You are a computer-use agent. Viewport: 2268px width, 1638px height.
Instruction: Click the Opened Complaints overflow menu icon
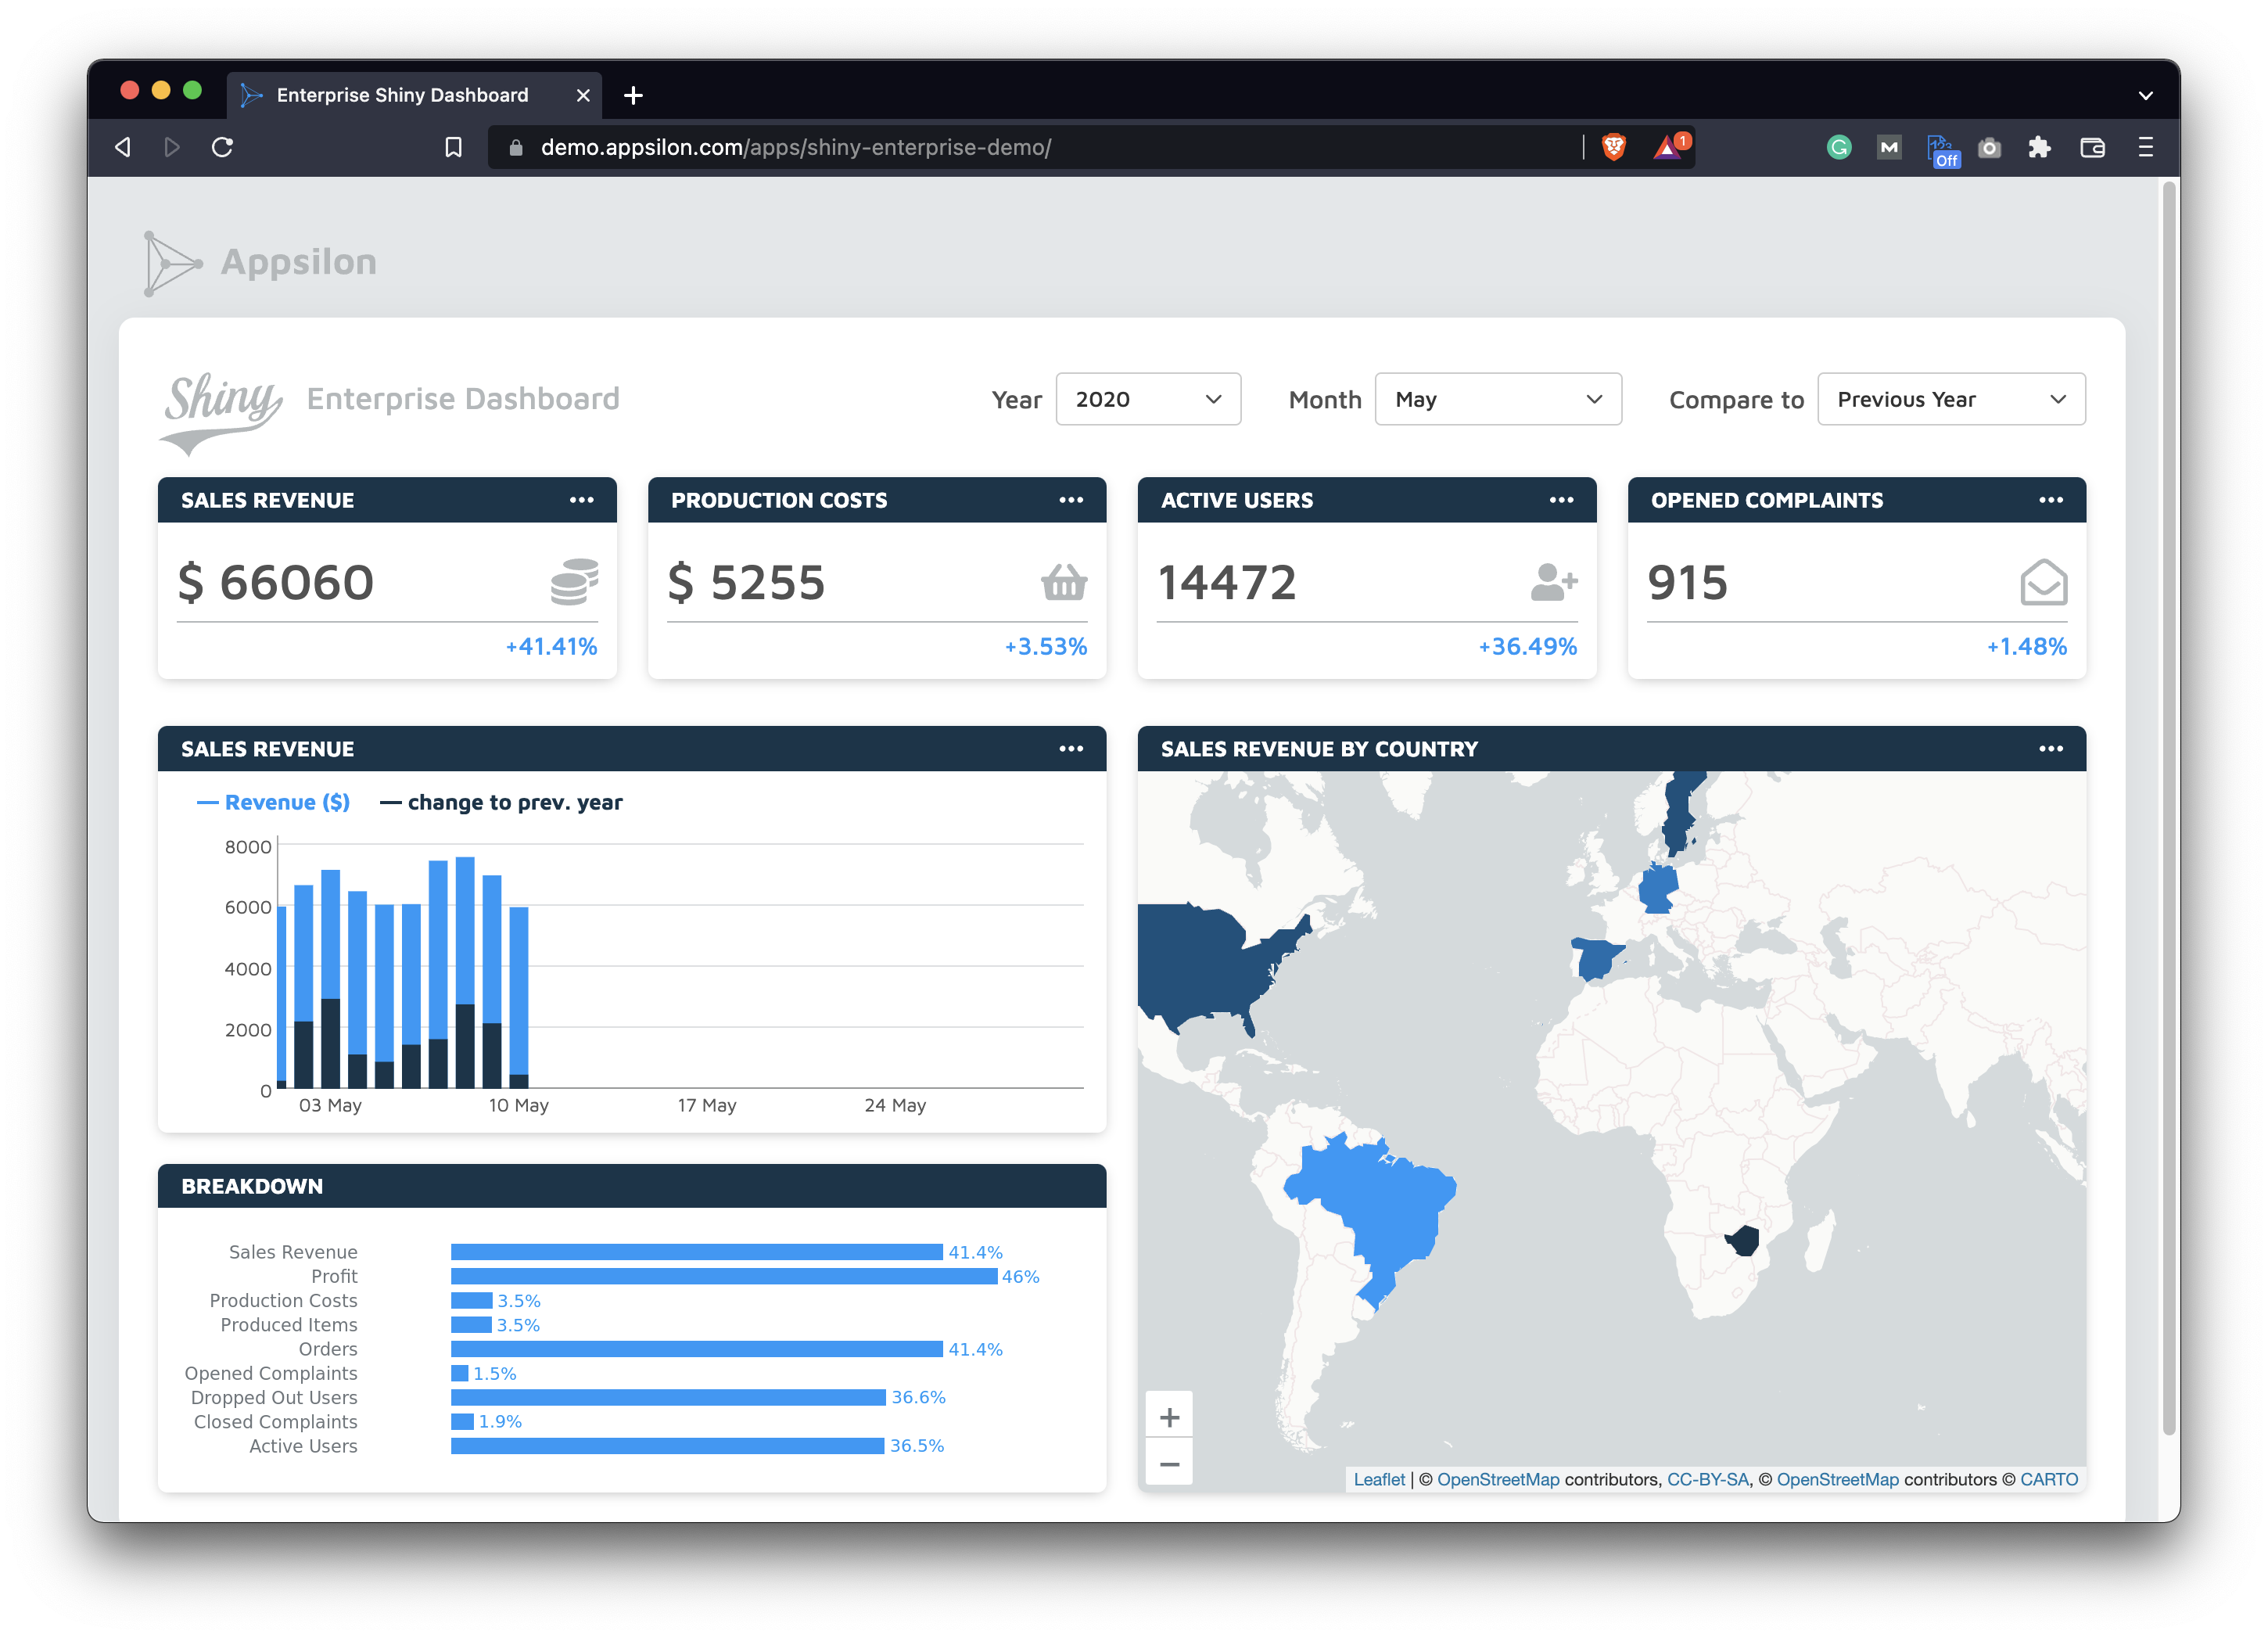tap(2050, 500)
